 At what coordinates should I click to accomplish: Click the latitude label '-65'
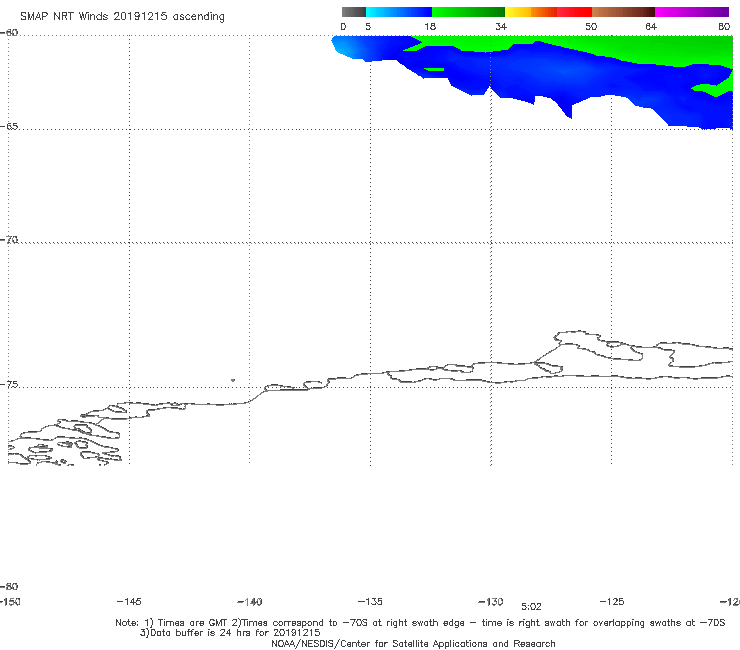tap(9, 126)
